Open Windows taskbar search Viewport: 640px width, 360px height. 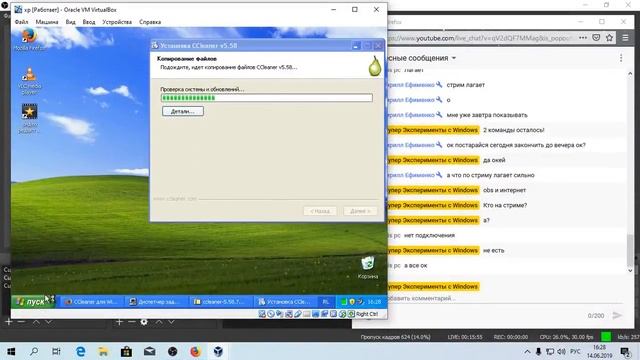point(34,351)
